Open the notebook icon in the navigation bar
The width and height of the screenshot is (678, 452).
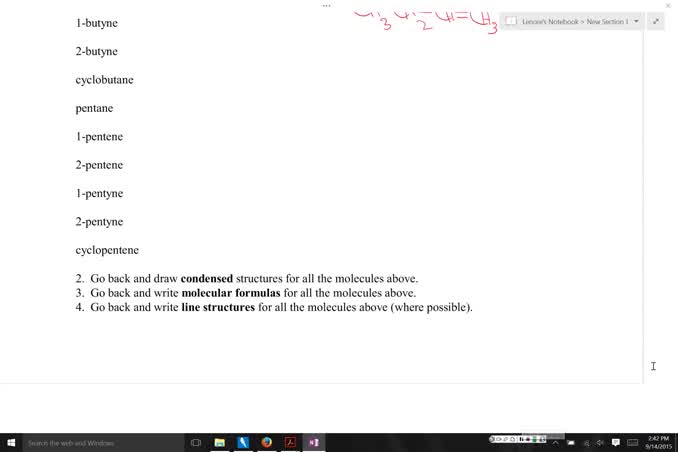tap(511, 21)
